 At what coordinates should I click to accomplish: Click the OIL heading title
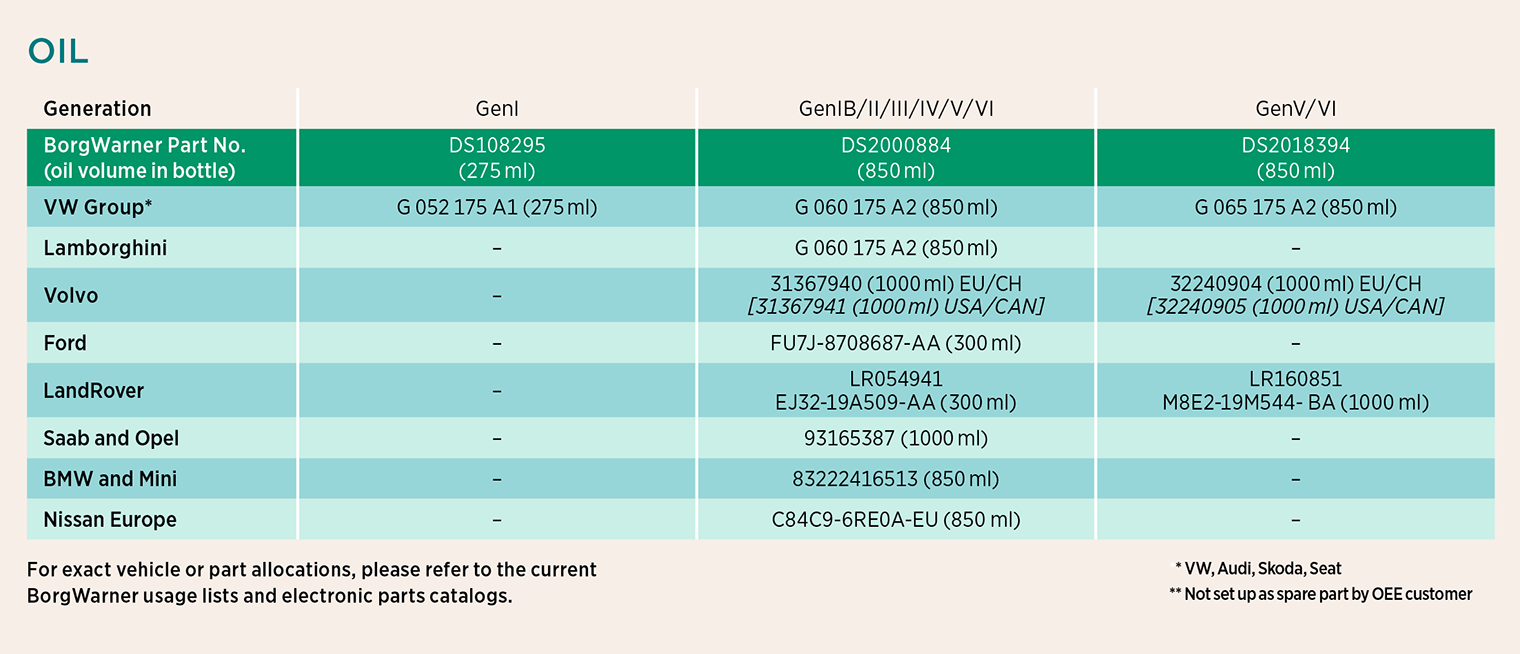58,51
